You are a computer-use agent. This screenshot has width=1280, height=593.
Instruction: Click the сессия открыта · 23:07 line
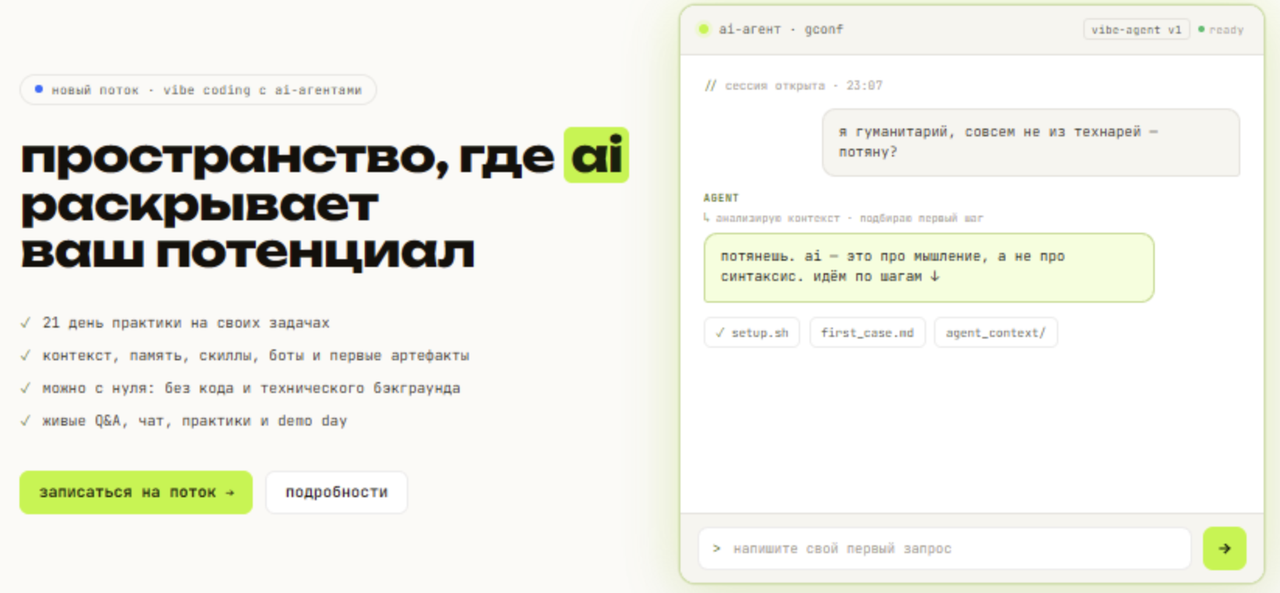[793, 86]
